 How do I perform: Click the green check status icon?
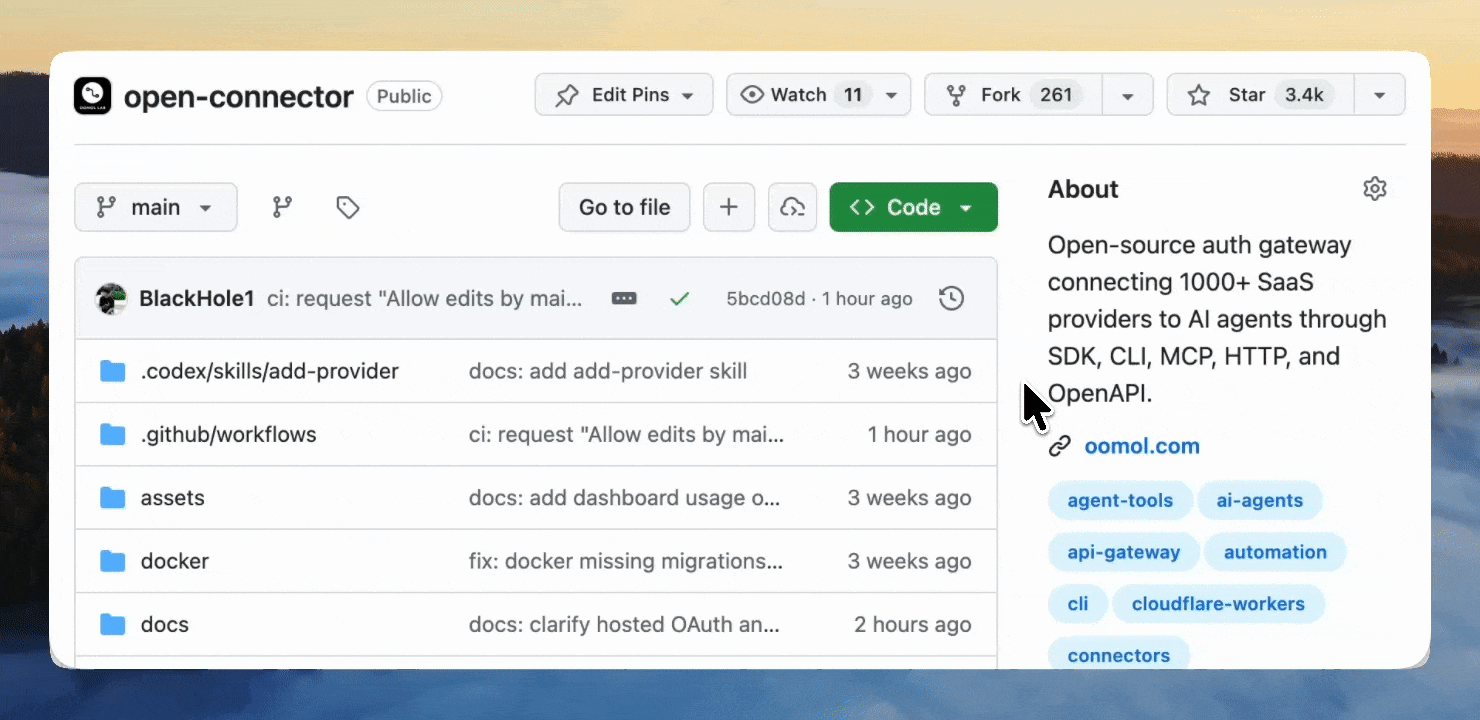tap(680, 298)
